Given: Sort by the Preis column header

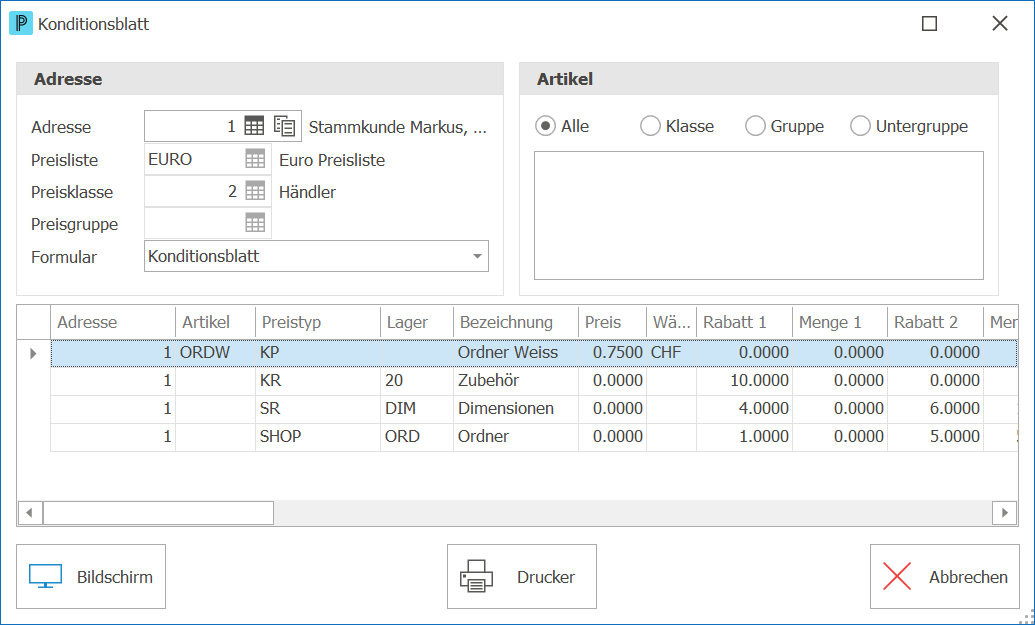Looking at the screenshot, I should point(613,322).
